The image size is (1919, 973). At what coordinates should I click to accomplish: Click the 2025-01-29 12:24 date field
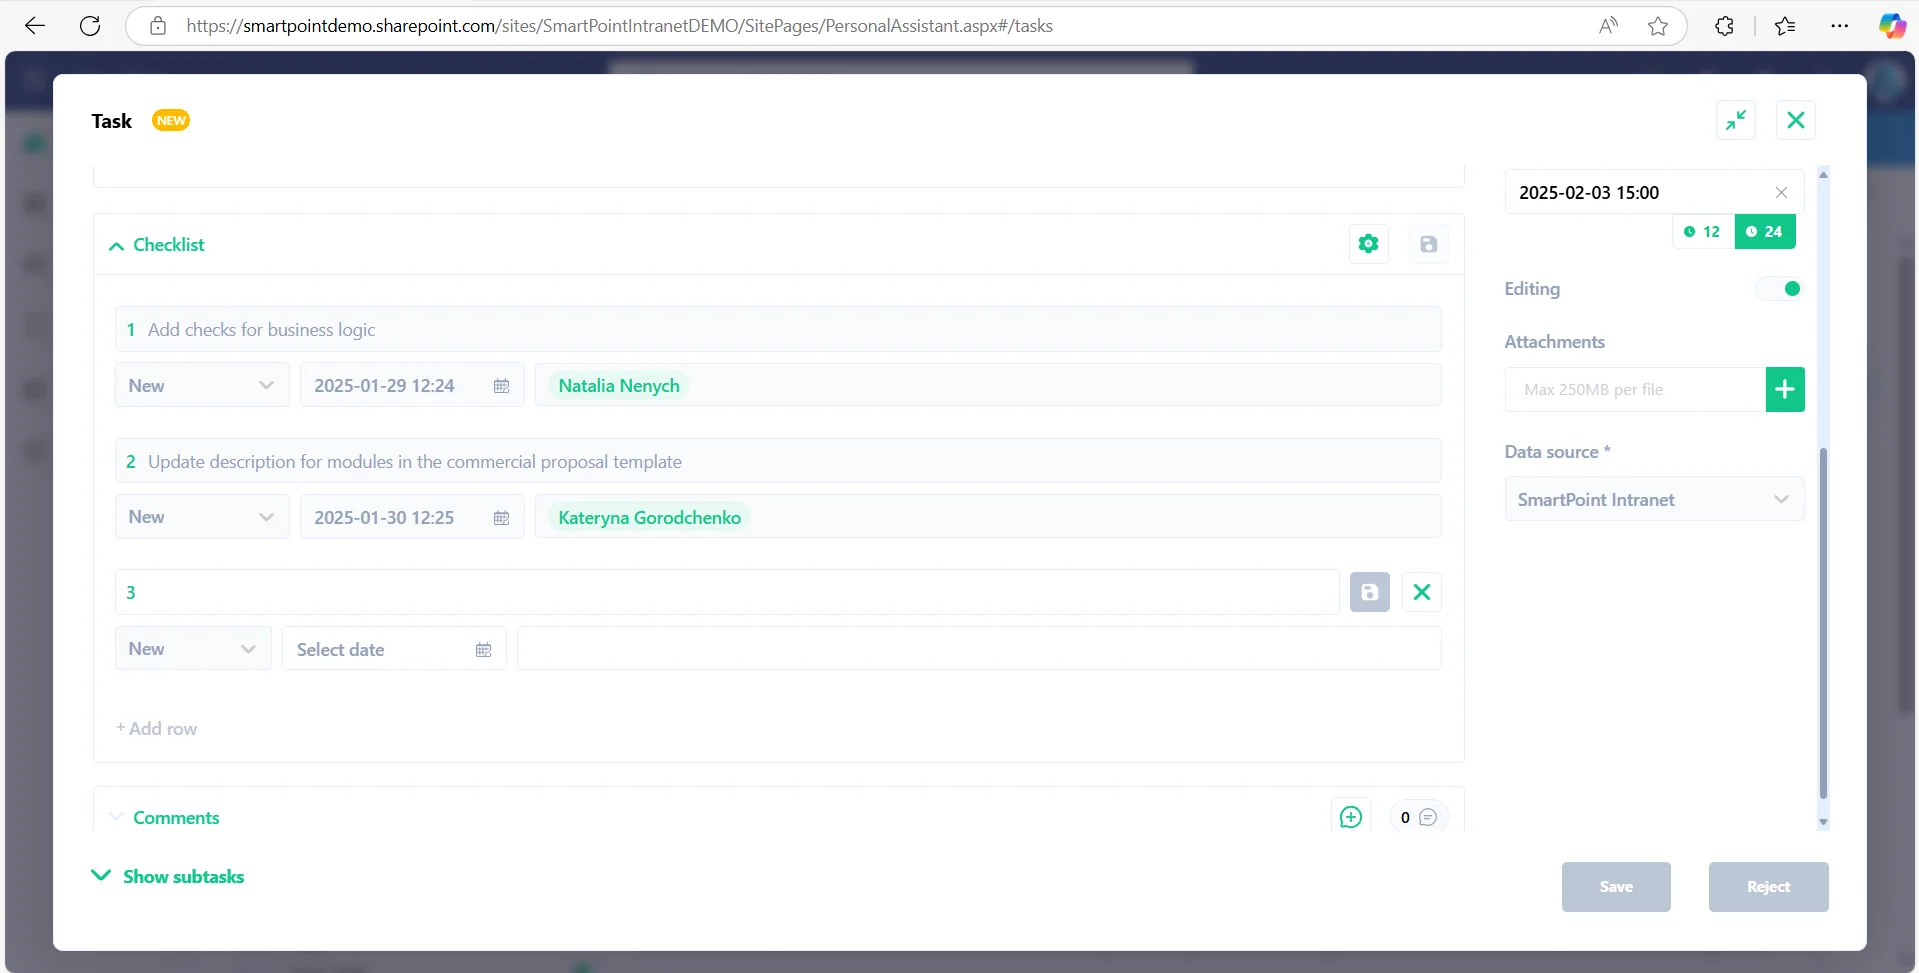412,385
